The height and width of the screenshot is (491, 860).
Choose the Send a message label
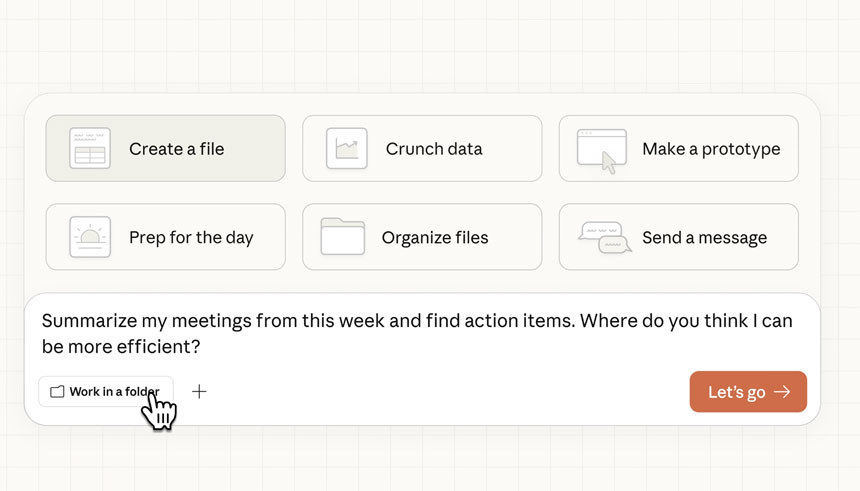[704, 238]
